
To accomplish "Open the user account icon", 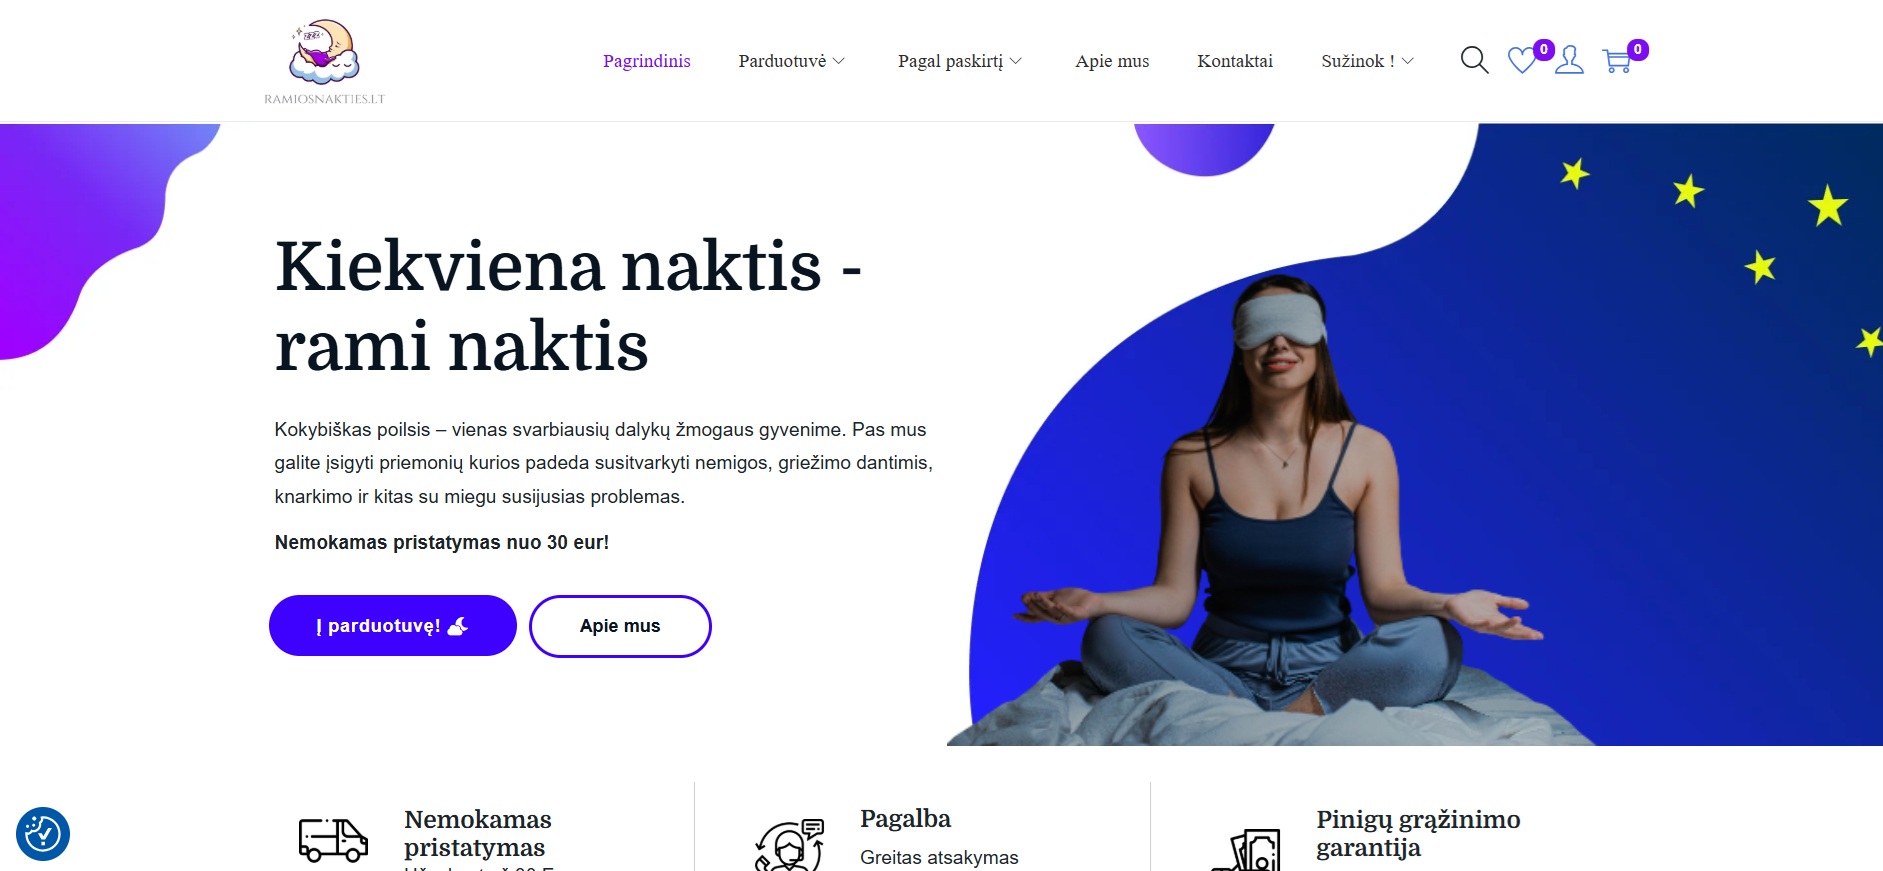I will (1569, 60).
